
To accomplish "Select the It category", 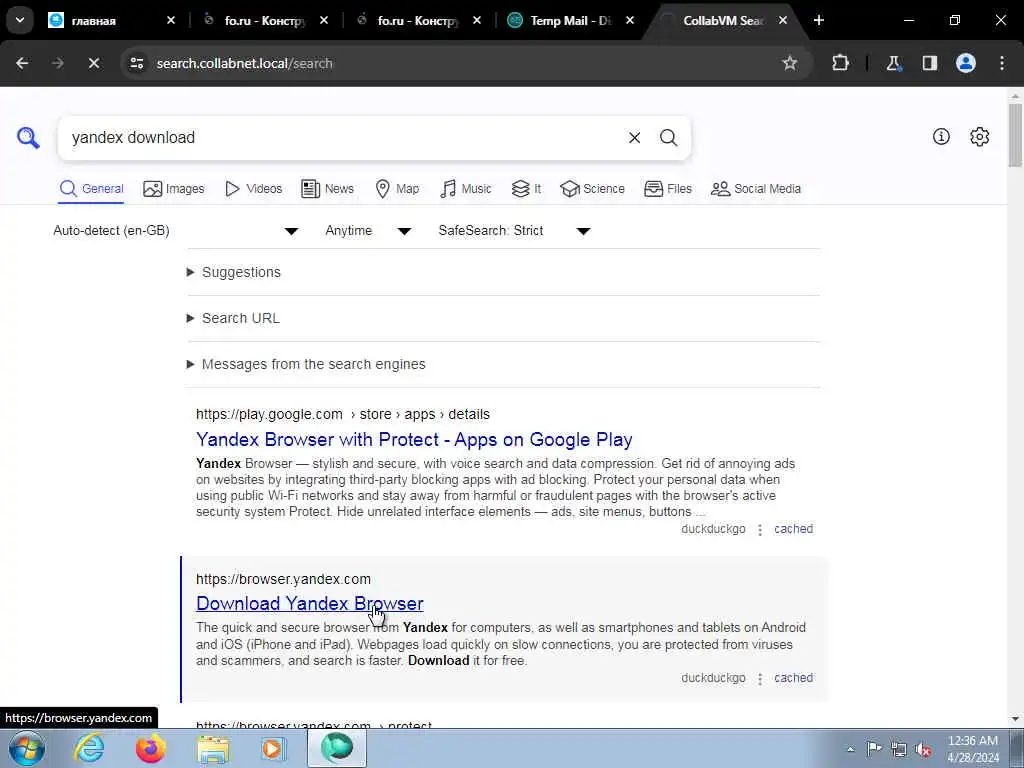I will (x=526, y=189).
